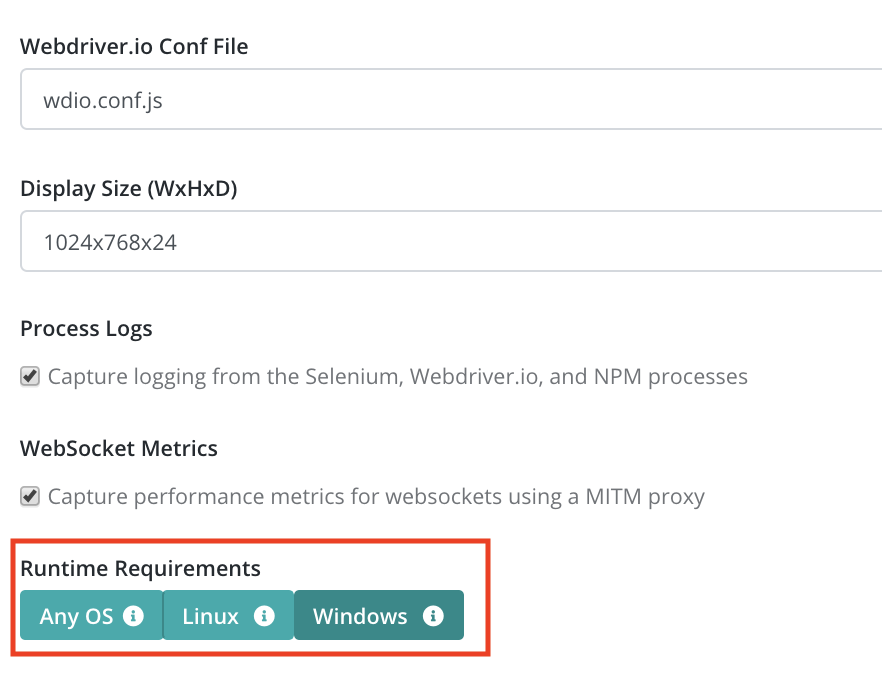Click the word 'Windows' in the dark teal button

click(360, 616)
